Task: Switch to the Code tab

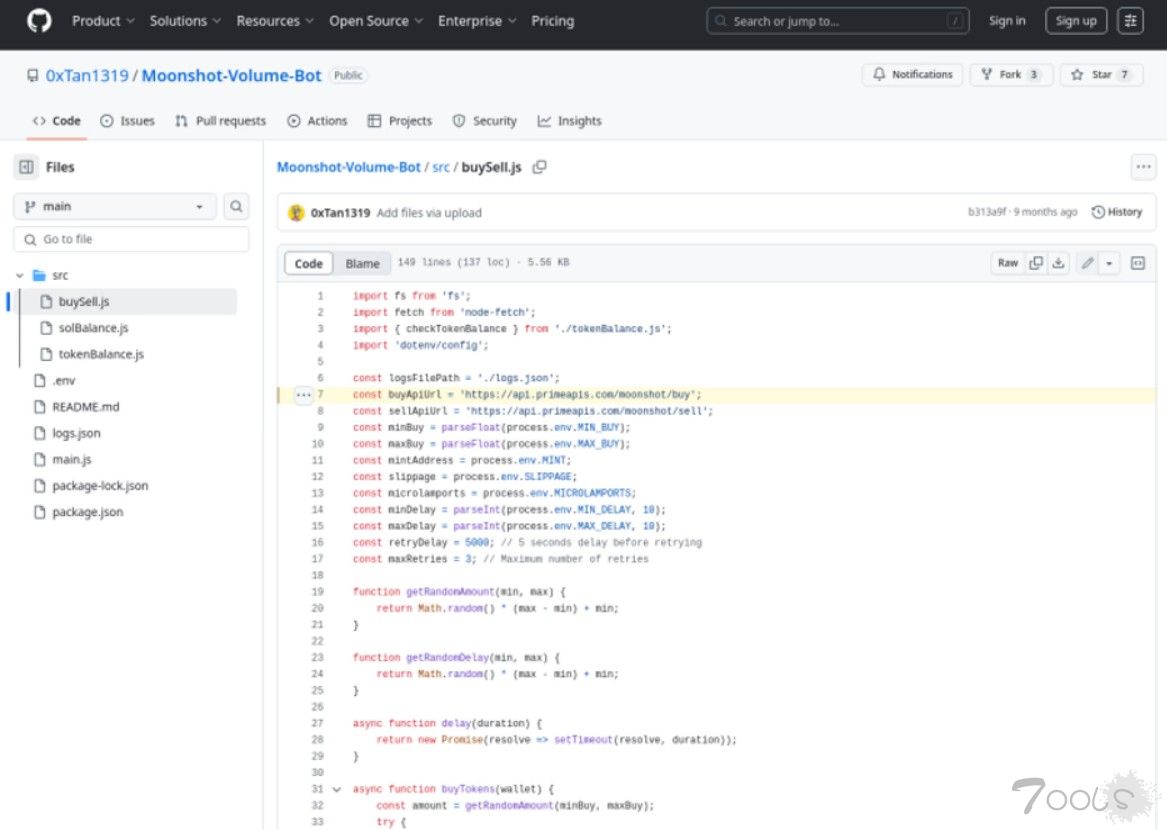Action: 57,121
